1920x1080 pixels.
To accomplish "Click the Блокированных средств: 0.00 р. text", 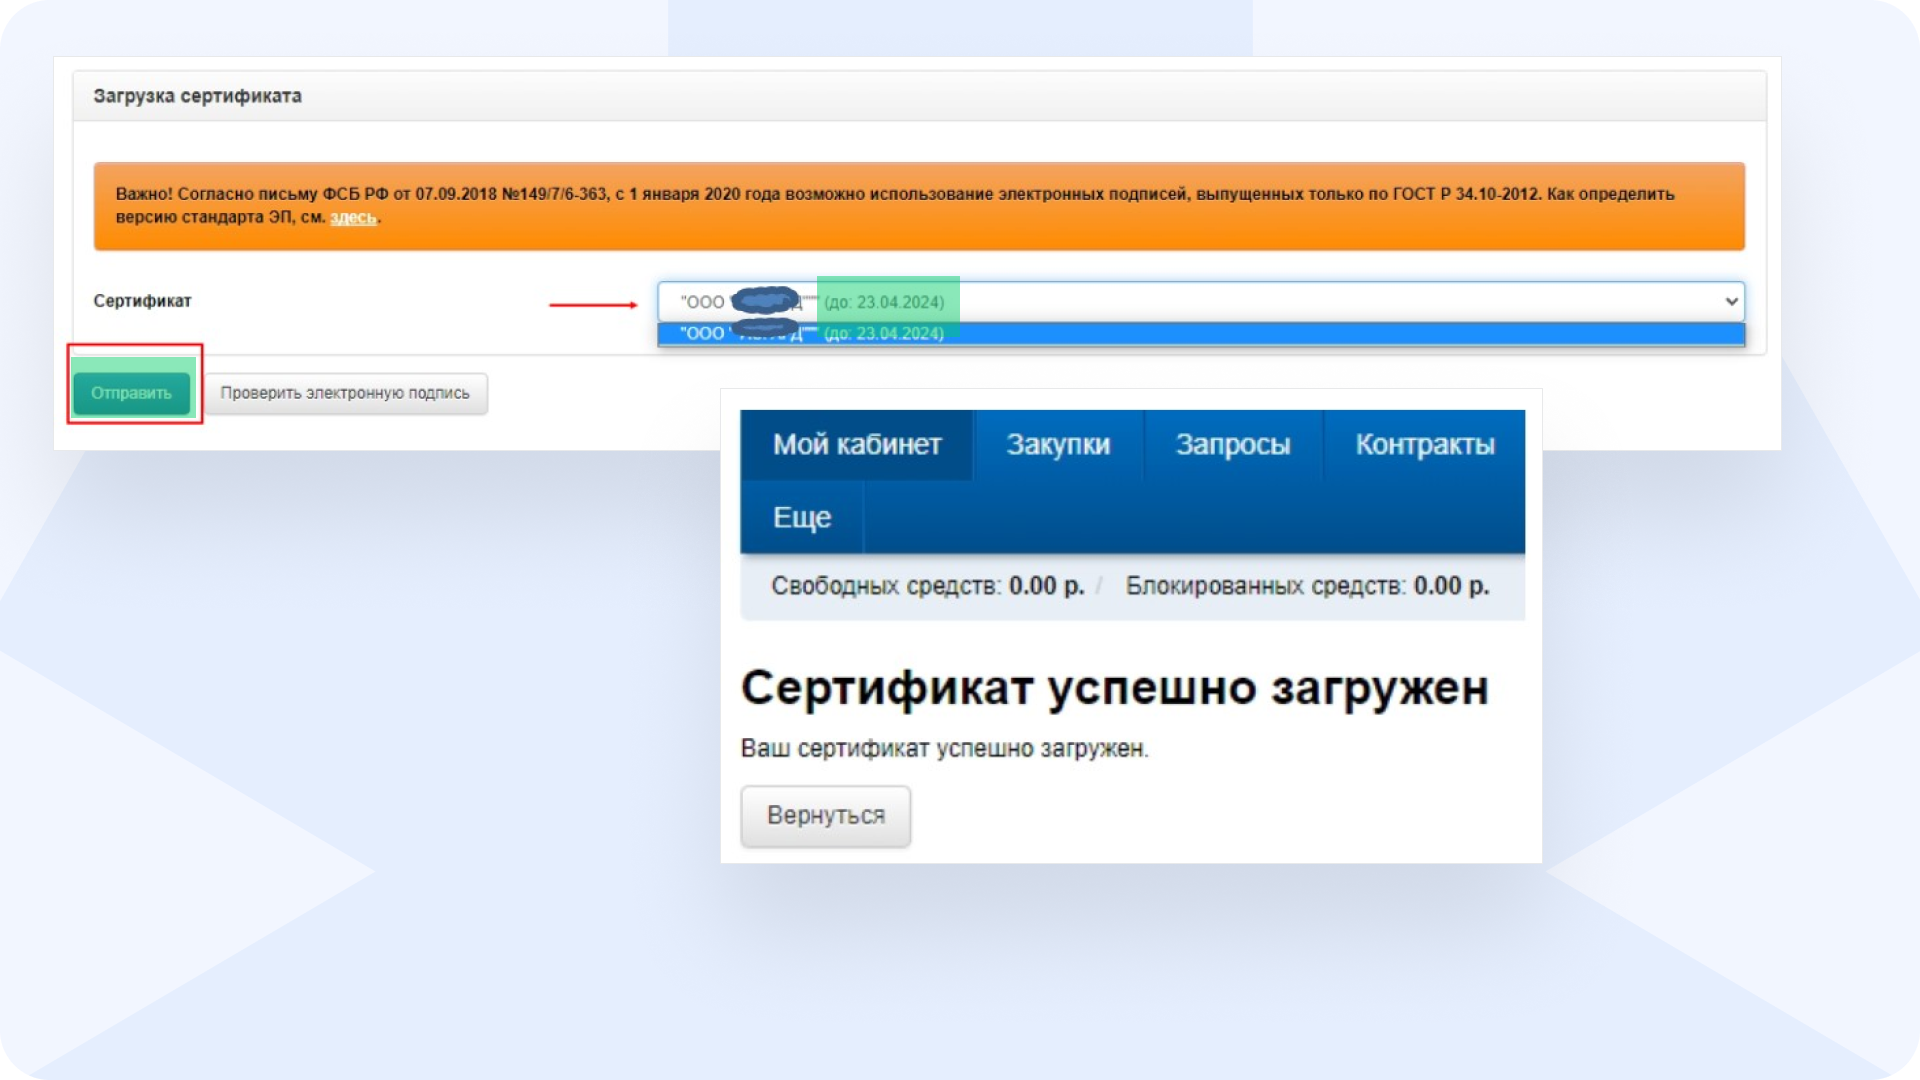I will (x=1307, y=586).
